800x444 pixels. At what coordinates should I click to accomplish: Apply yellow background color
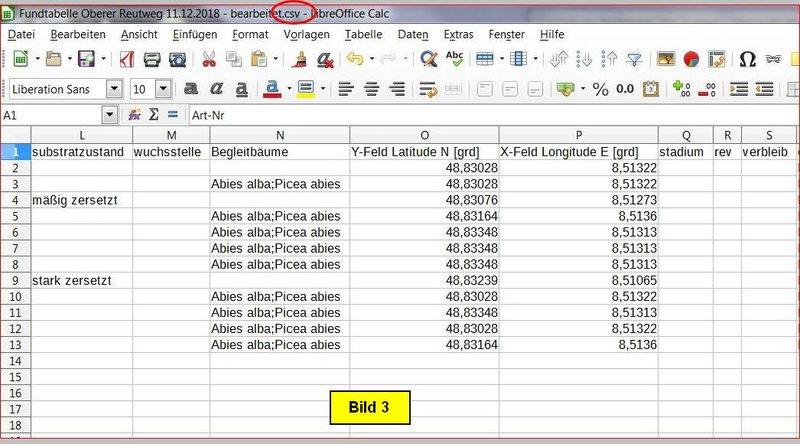[306, 89]
